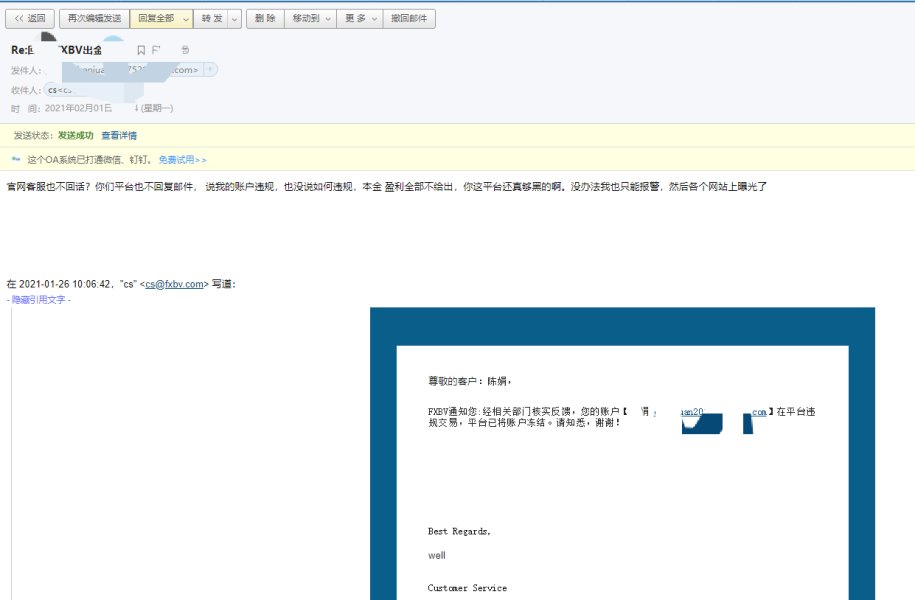The width and height of the screenshot is (915, 600).
Task: Click the Best Regards, line
Action: (x=459, y=531)
